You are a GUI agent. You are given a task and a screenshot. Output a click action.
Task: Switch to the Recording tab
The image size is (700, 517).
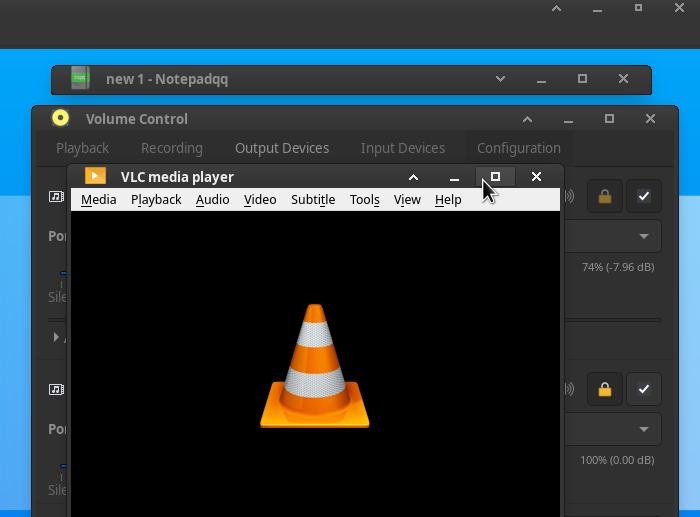[172, 148]
